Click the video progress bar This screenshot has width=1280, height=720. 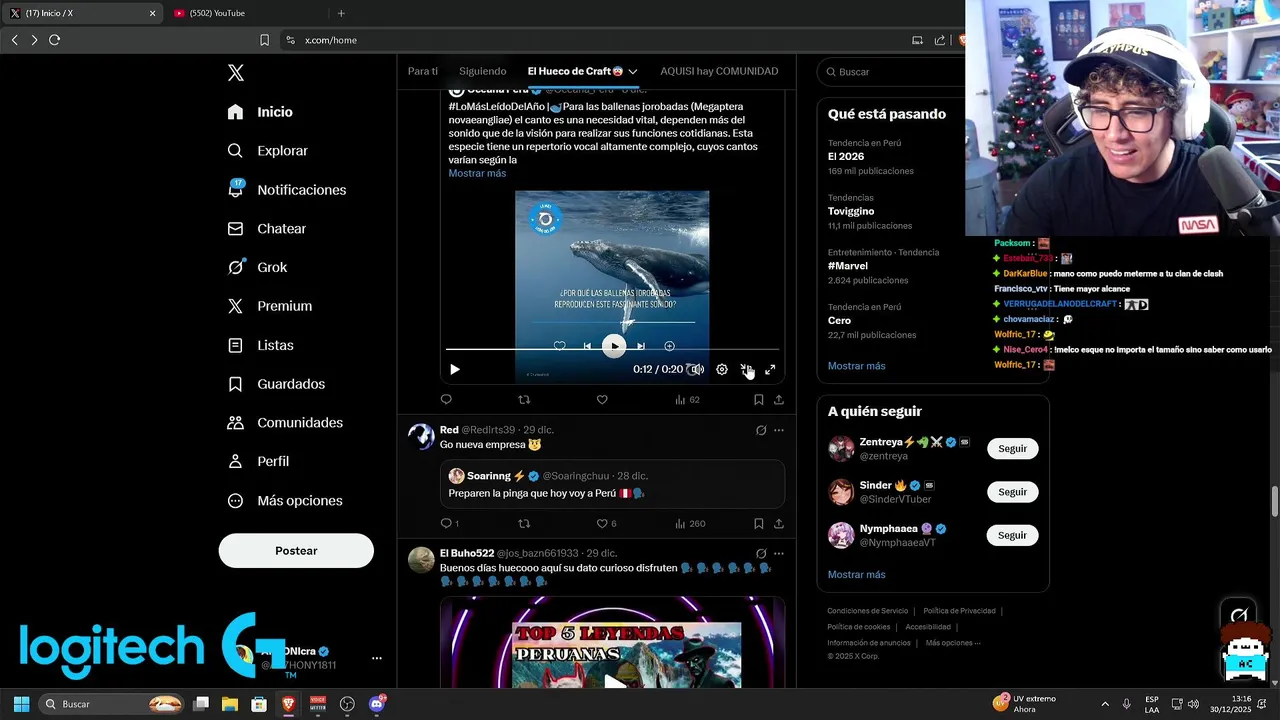[612, 349]
